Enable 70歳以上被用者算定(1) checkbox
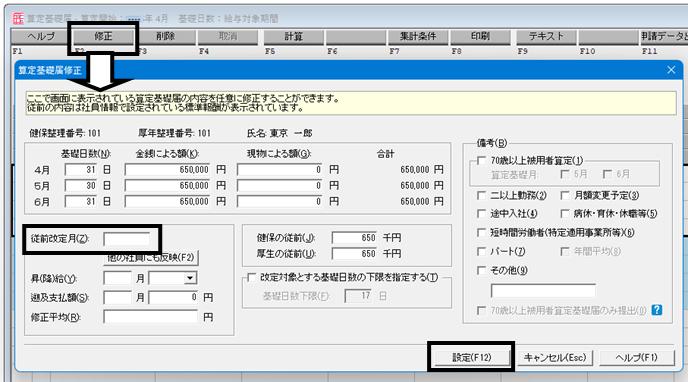This screenshot has height=382, width=688. (x=481, y=161)
